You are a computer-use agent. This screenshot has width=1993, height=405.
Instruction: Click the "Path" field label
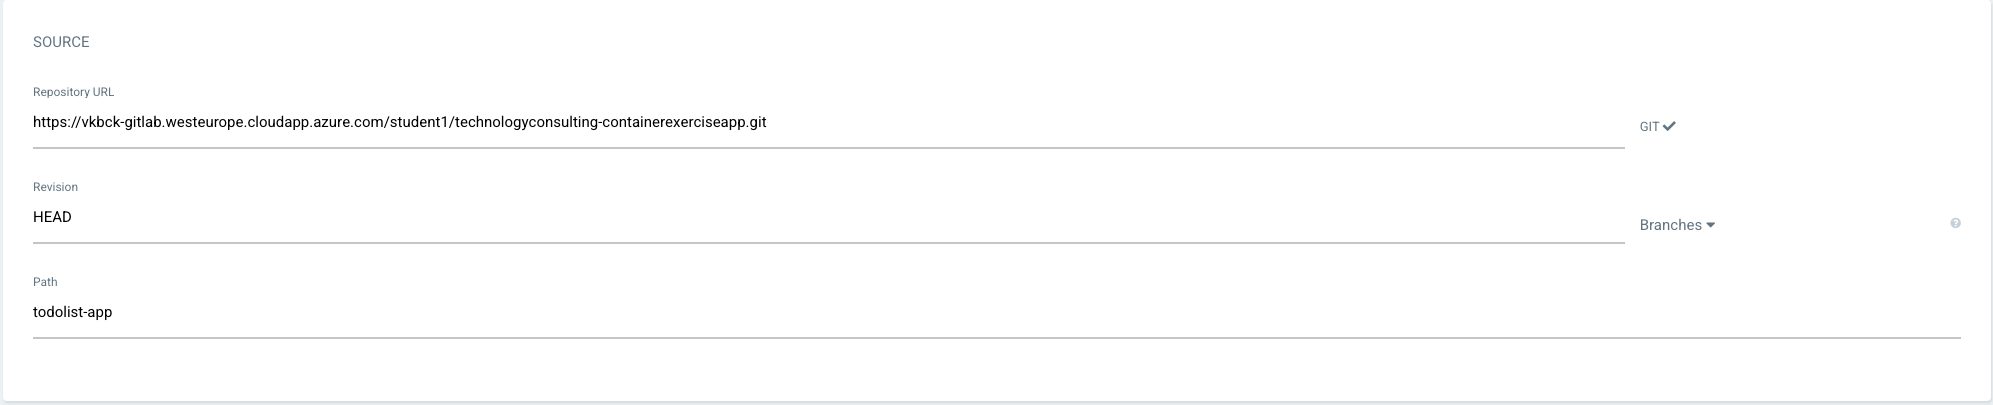tap(45, 282)
